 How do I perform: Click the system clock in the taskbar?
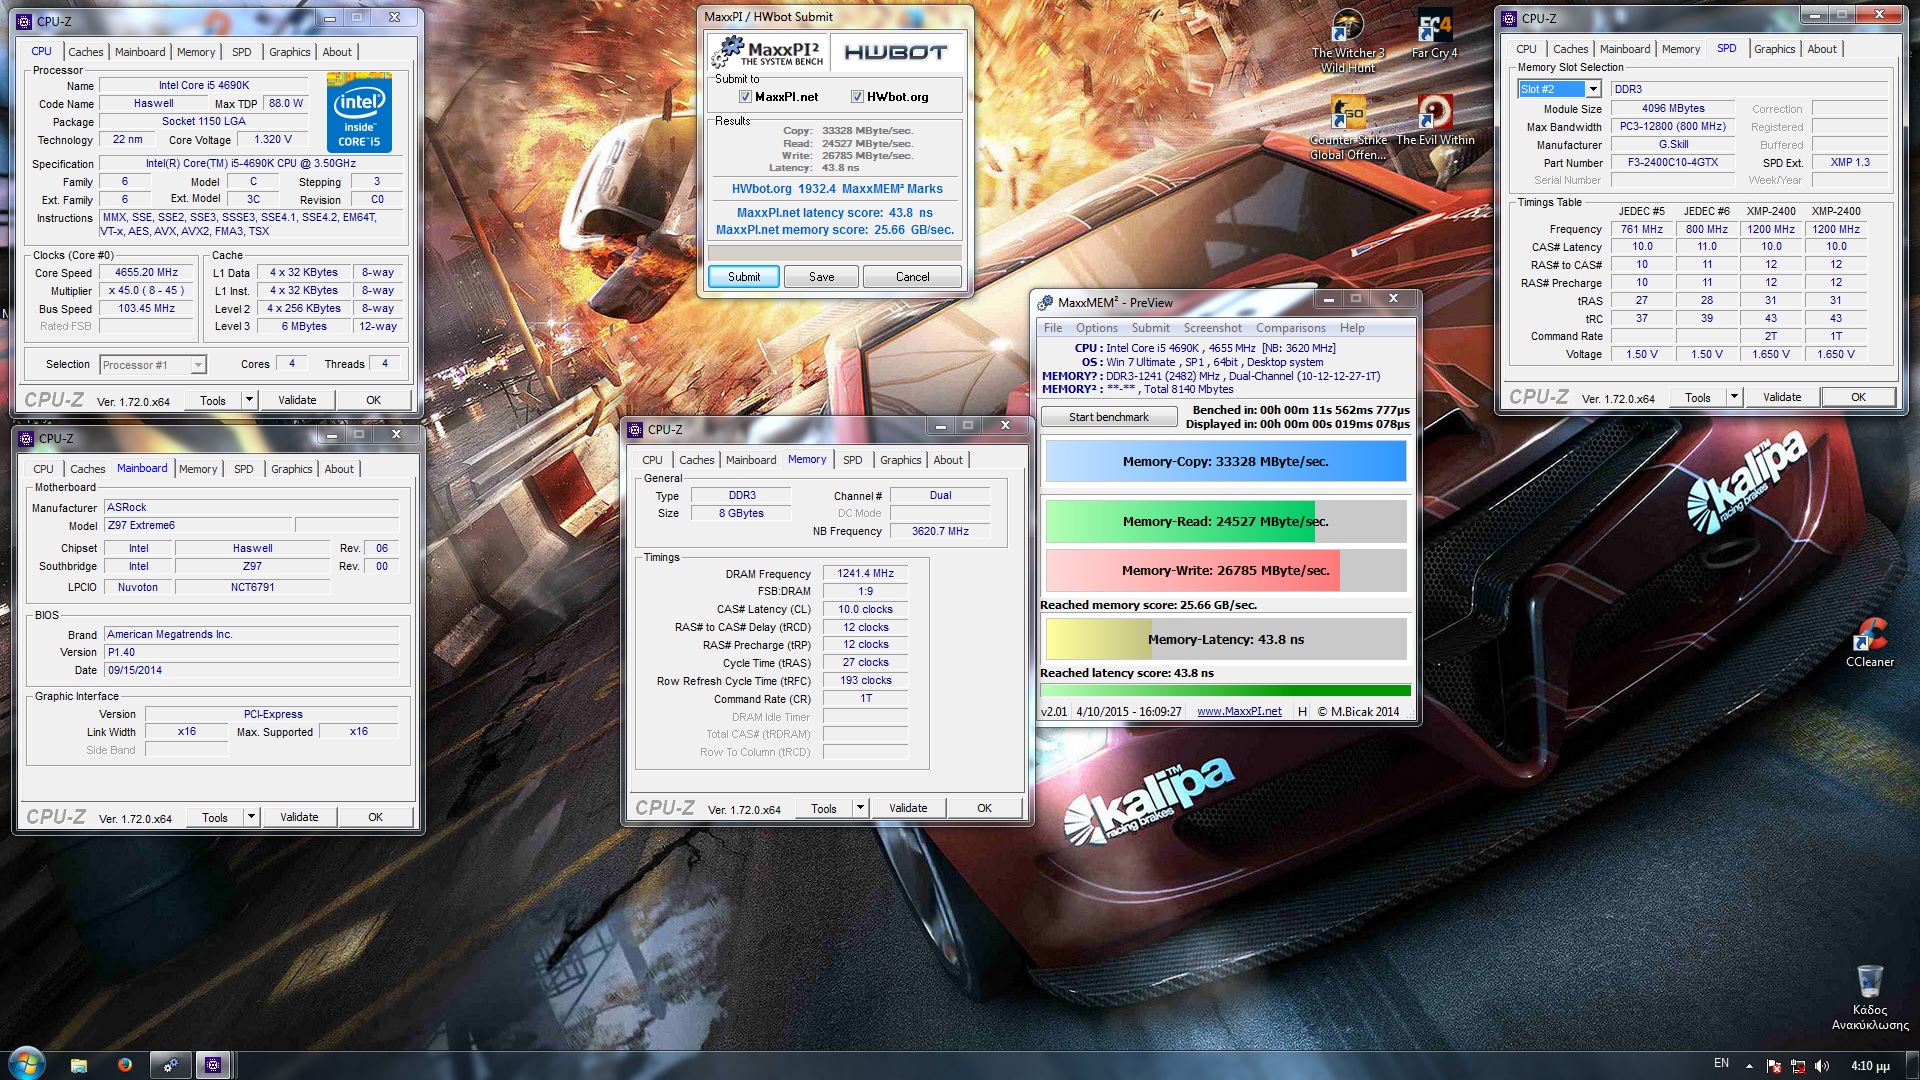1869,1066
